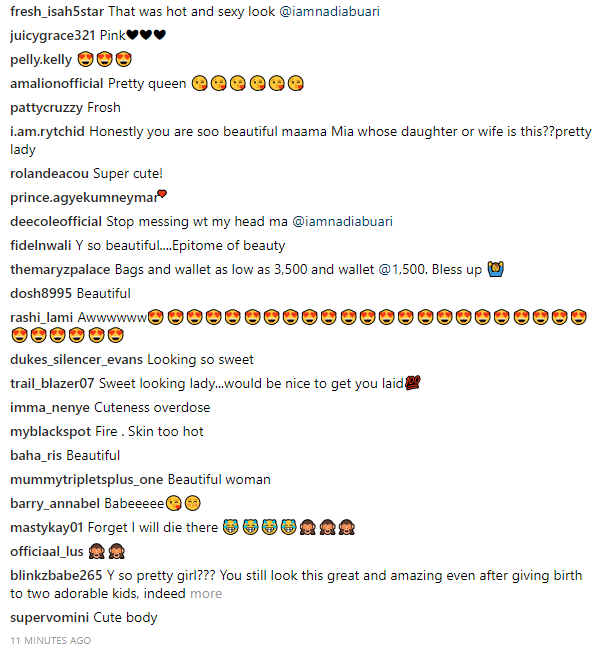
Task: Click the raised-hands emoji after "Bless up"
Action: click(x=495, y=270)
